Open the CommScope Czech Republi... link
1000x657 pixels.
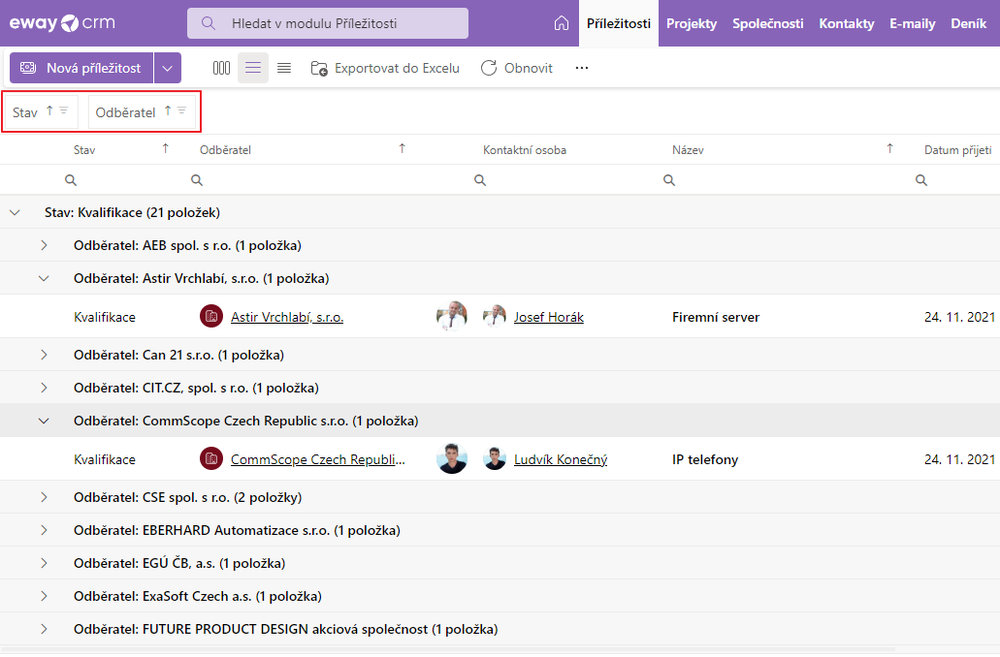(318, 459)
